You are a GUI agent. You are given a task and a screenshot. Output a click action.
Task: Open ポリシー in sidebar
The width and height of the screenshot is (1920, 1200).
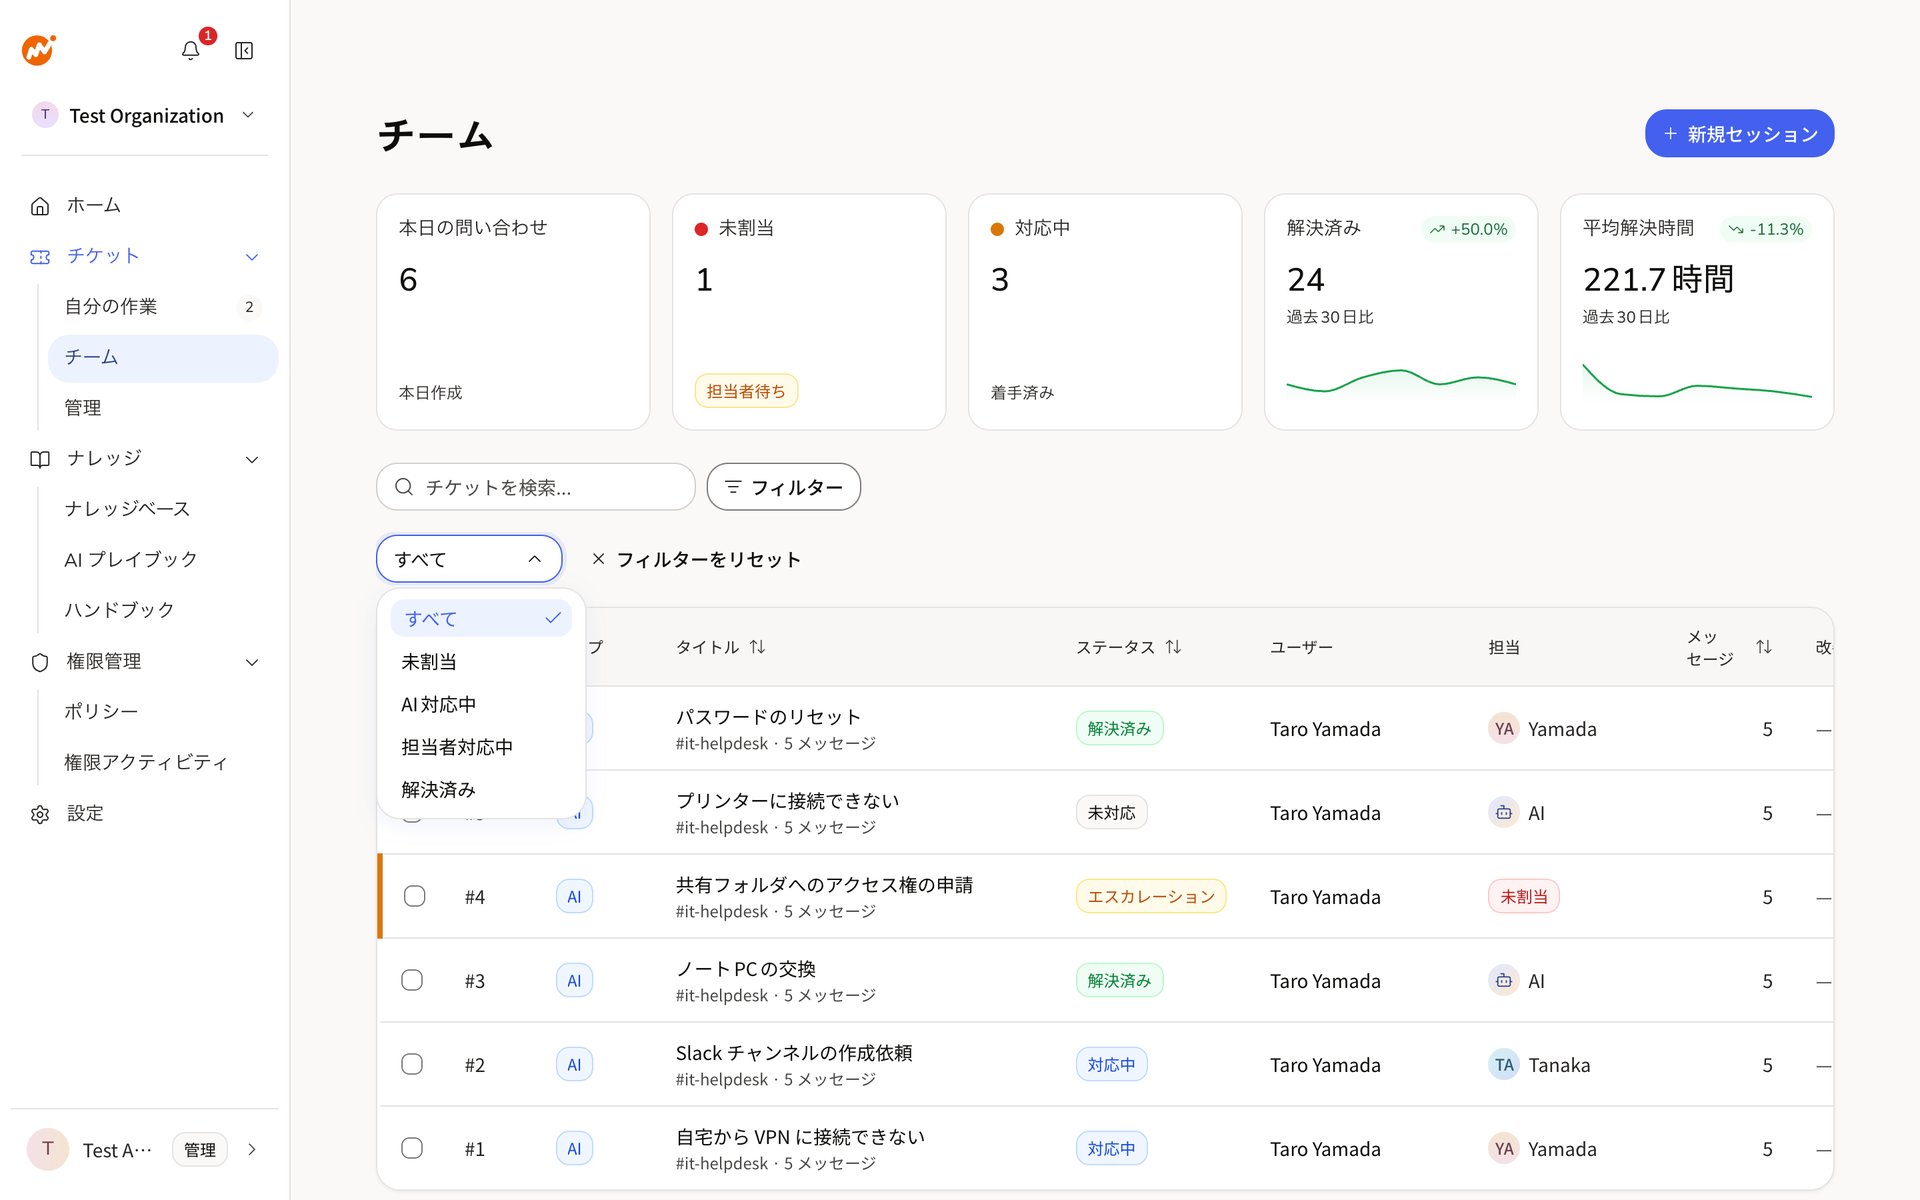[x=162, y=712]
